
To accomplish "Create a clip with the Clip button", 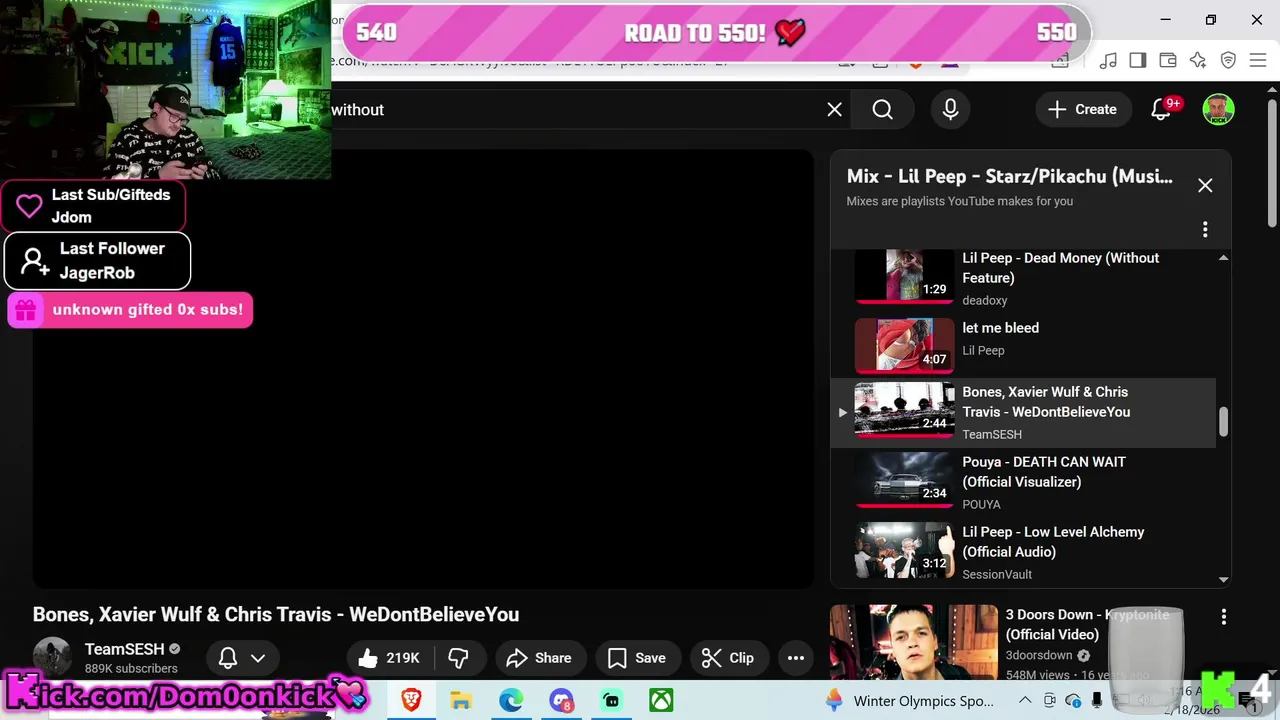I will [x=728, y=658].
